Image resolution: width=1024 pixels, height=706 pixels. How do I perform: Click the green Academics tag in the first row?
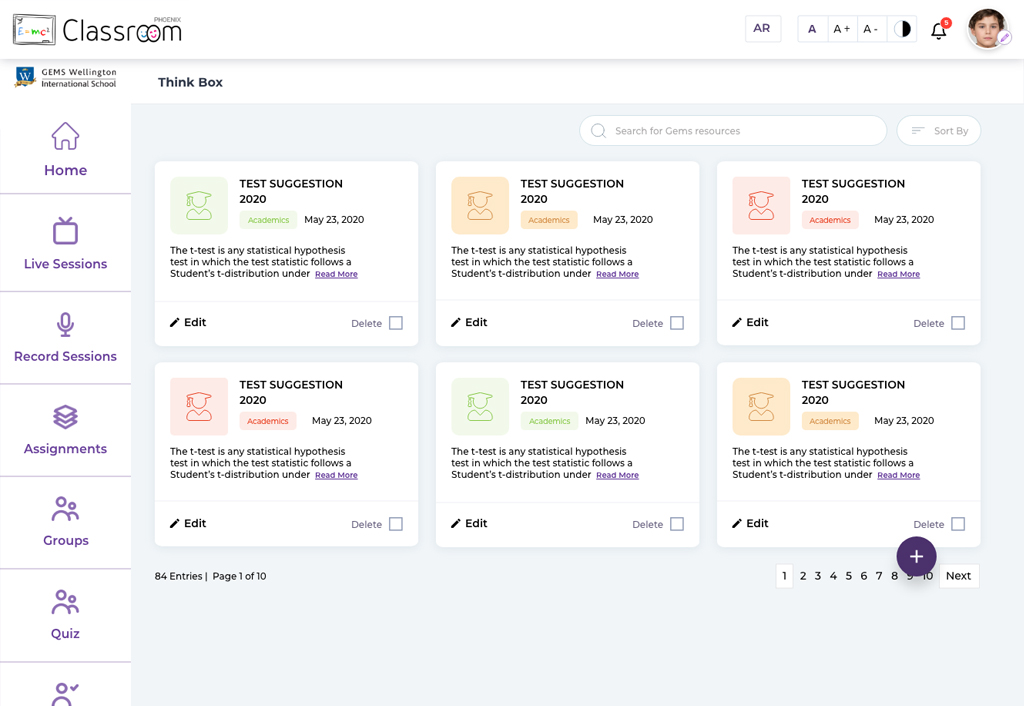click(268, 220)
